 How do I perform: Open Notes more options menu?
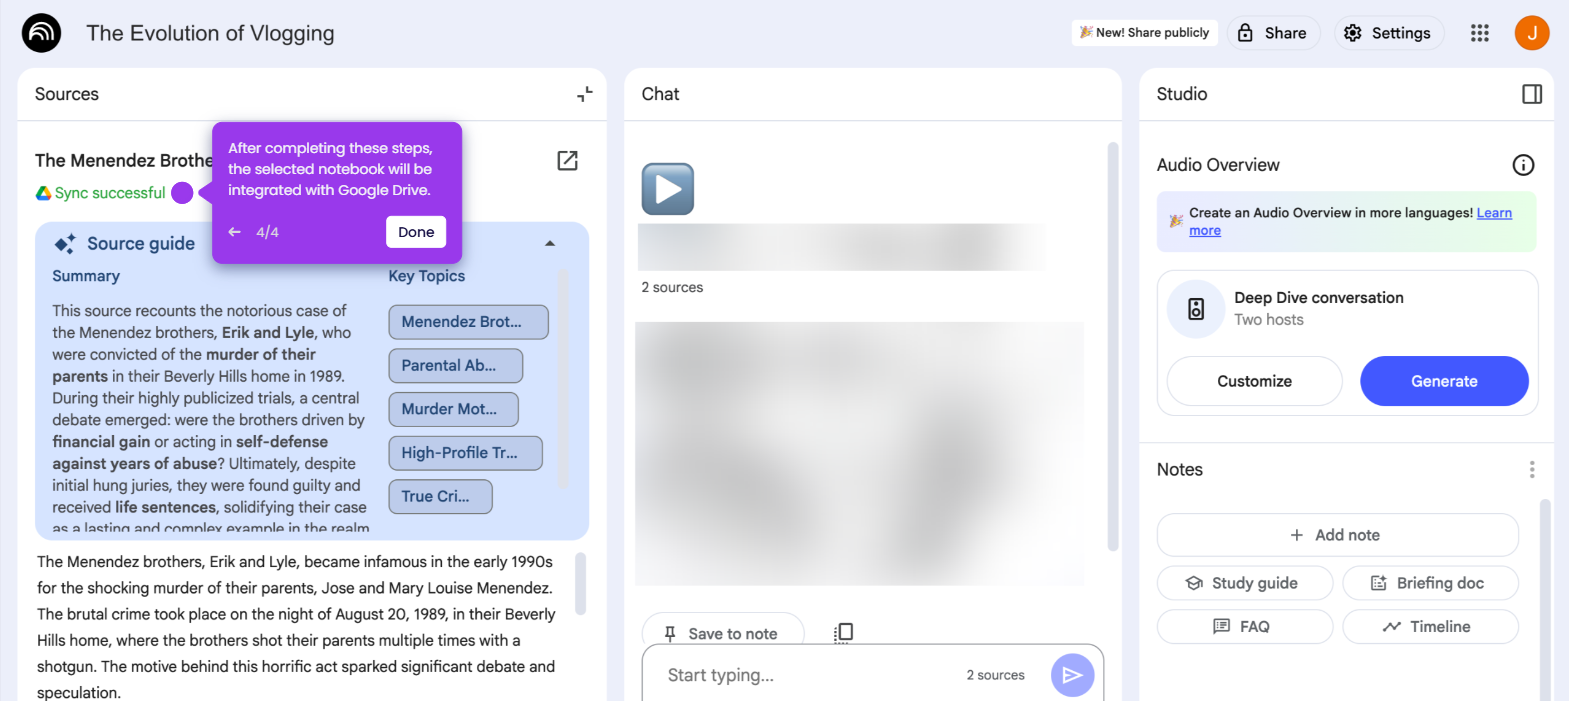coord(1532,470)
